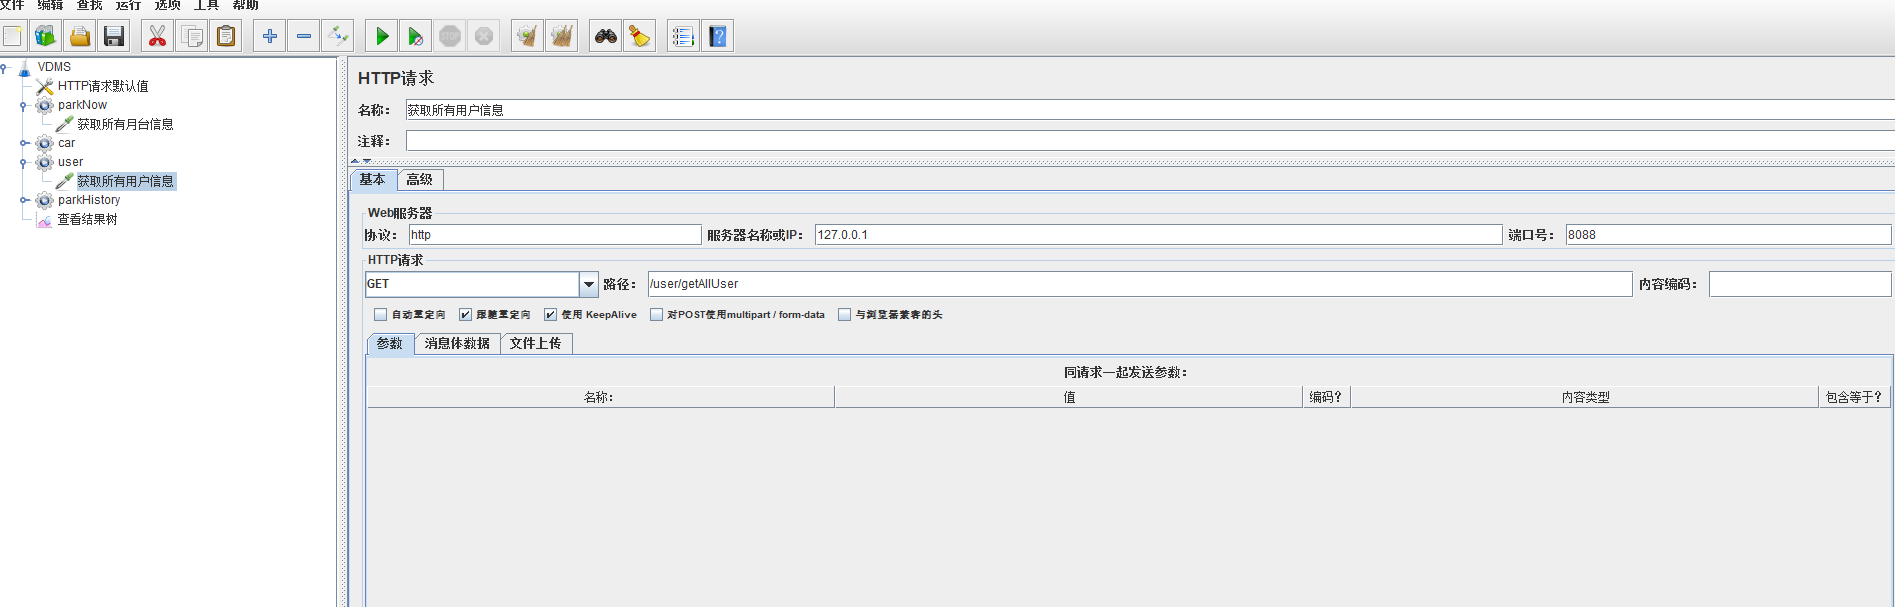Paste element using clipboard icon
Image resolution: width=1895 pixels, height=607 pixels.
tap(226, 36)
